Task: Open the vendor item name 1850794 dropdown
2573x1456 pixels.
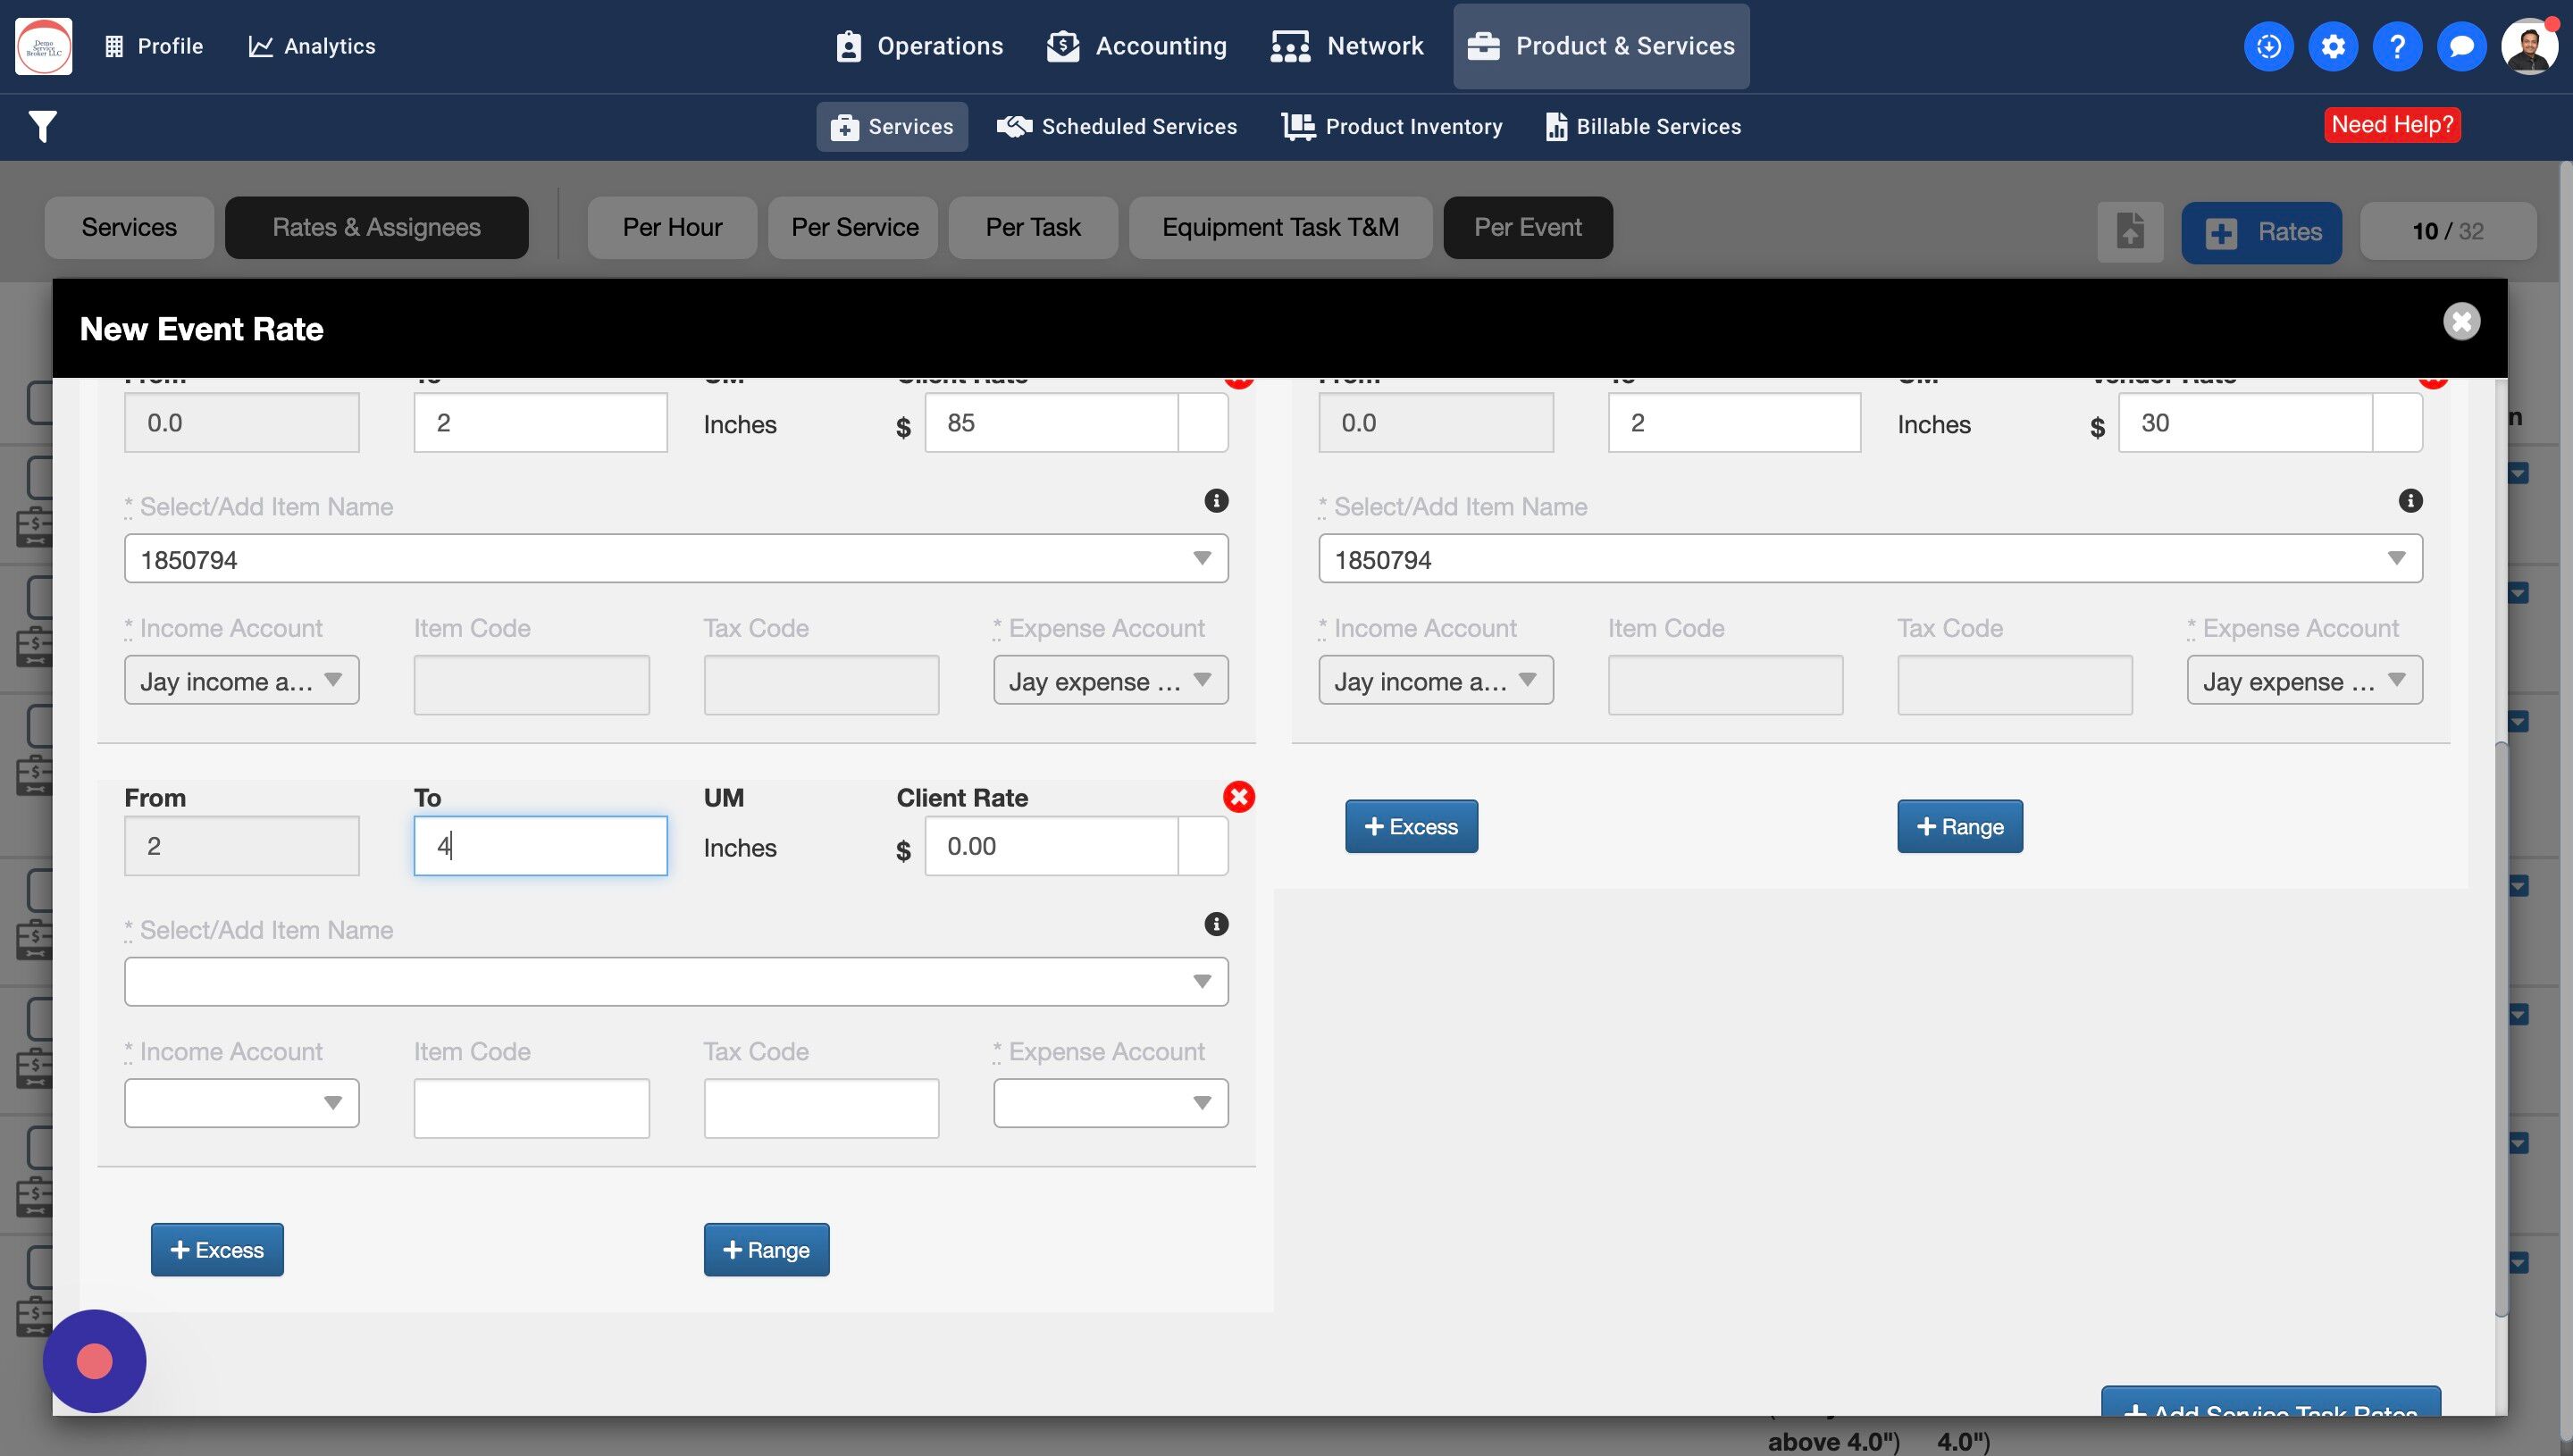Action: coord(1869,559)
